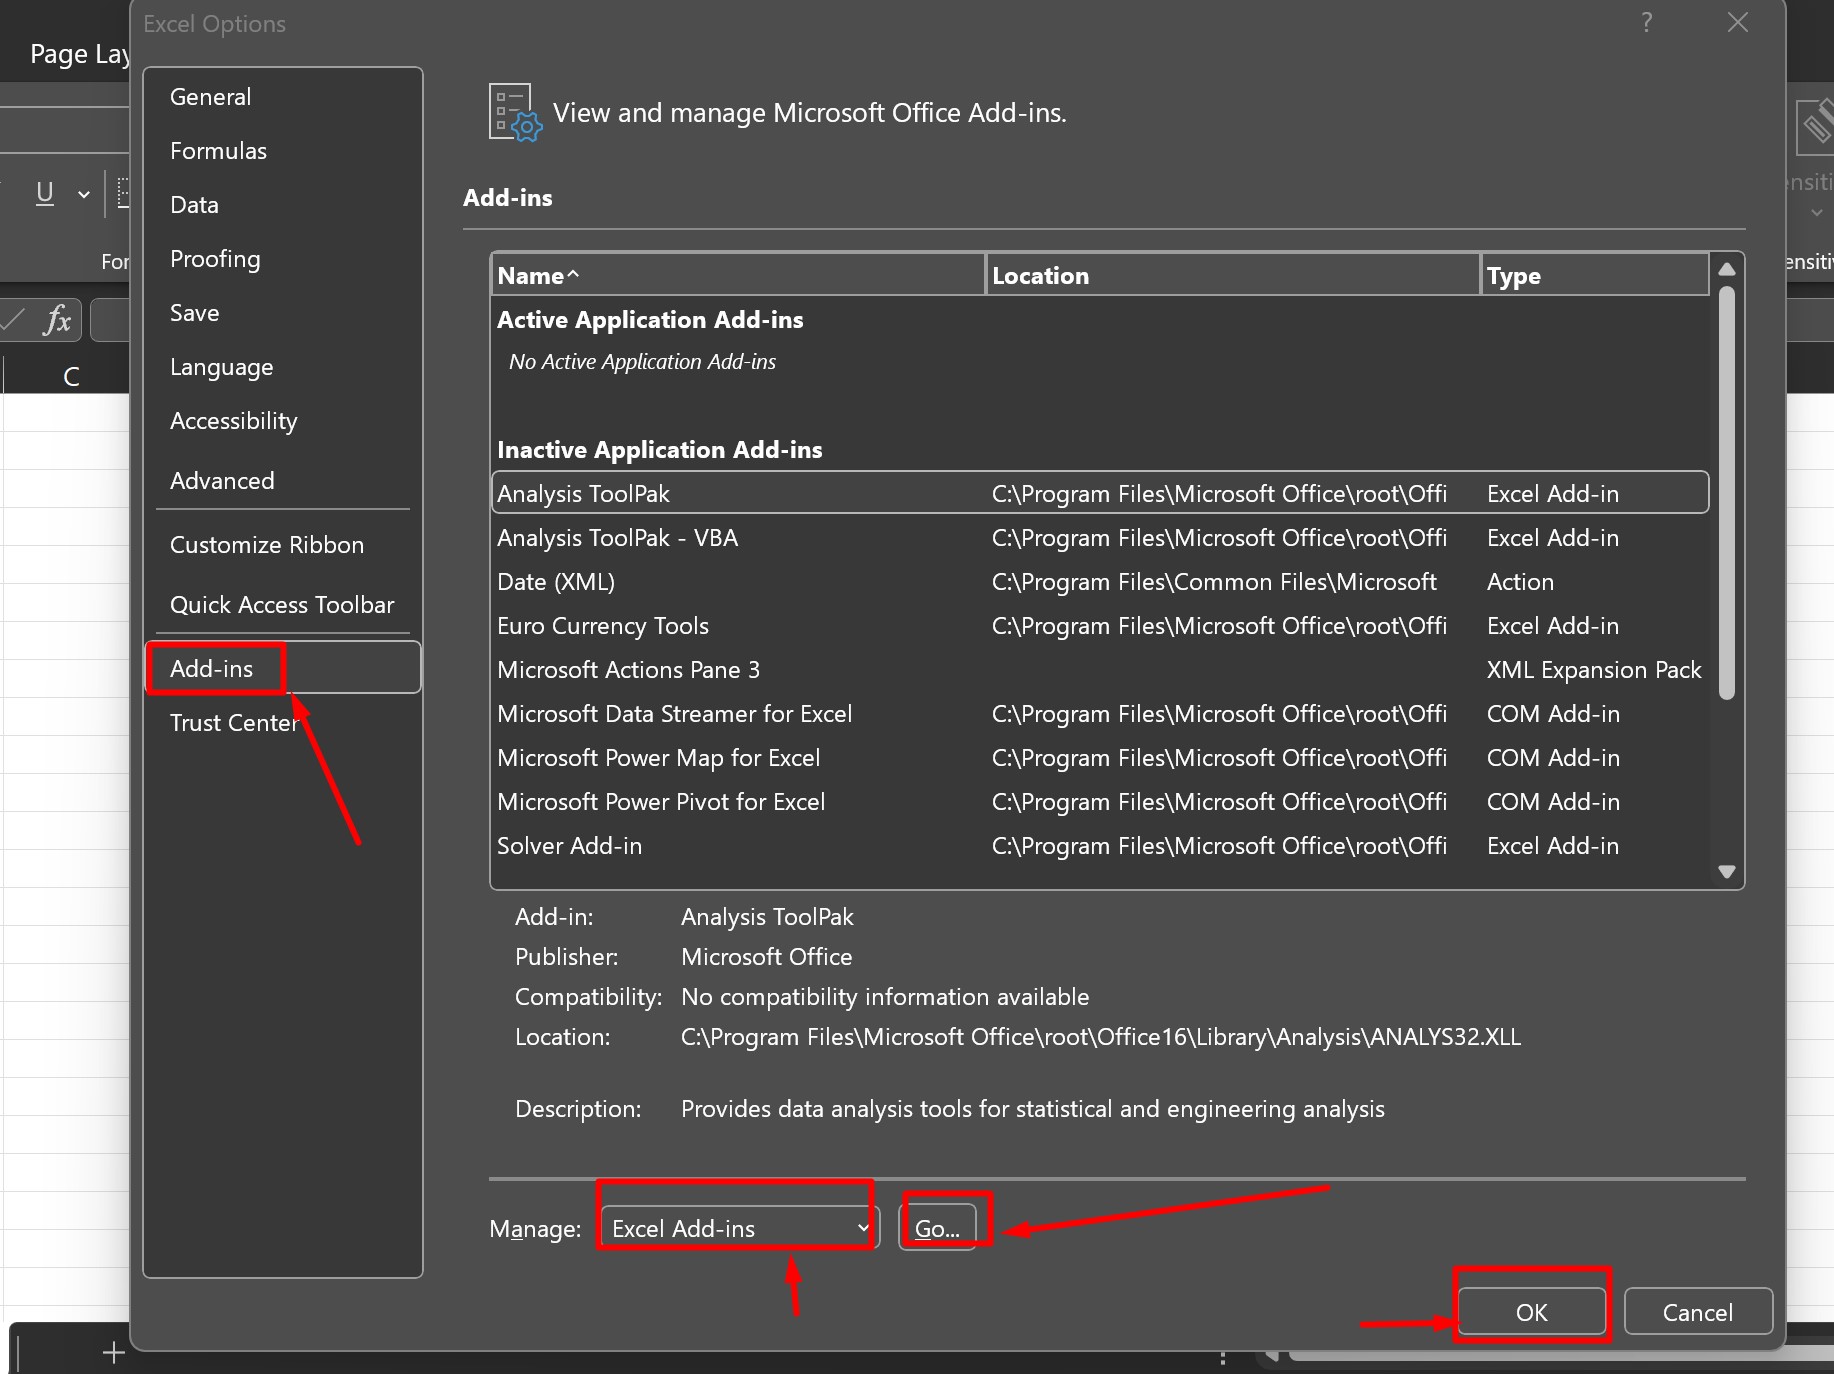Switch to the Customize Ribbon category
Screen dimensions: 1834x1374
[267, 545]
